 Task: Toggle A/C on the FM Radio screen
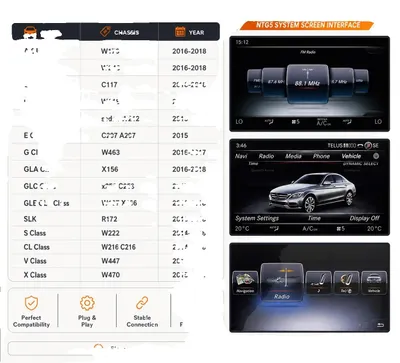click(x=323, y=122)
